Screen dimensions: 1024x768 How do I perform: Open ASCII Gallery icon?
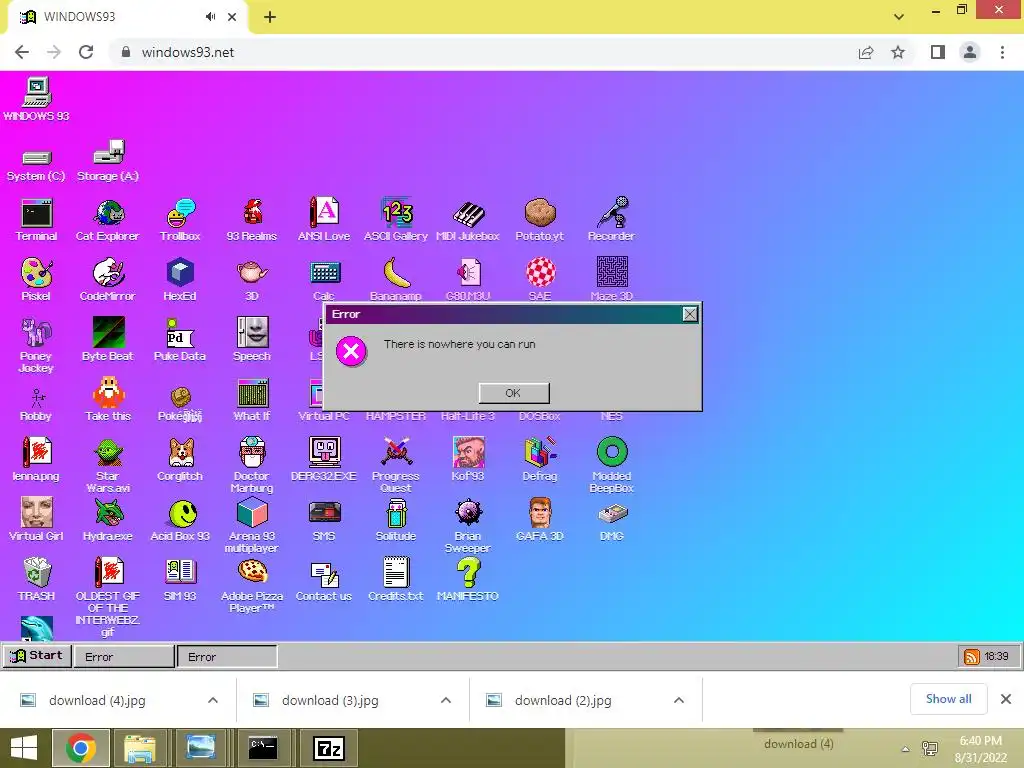click(x=396, y=220)
